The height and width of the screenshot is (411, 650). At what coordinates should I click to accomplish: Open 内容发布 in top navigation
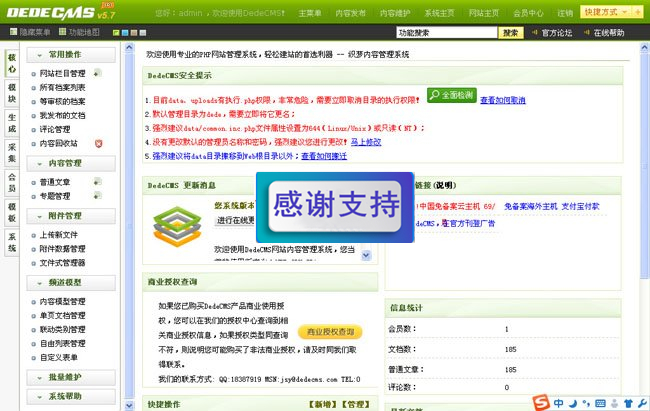click(x=351, y=13)
